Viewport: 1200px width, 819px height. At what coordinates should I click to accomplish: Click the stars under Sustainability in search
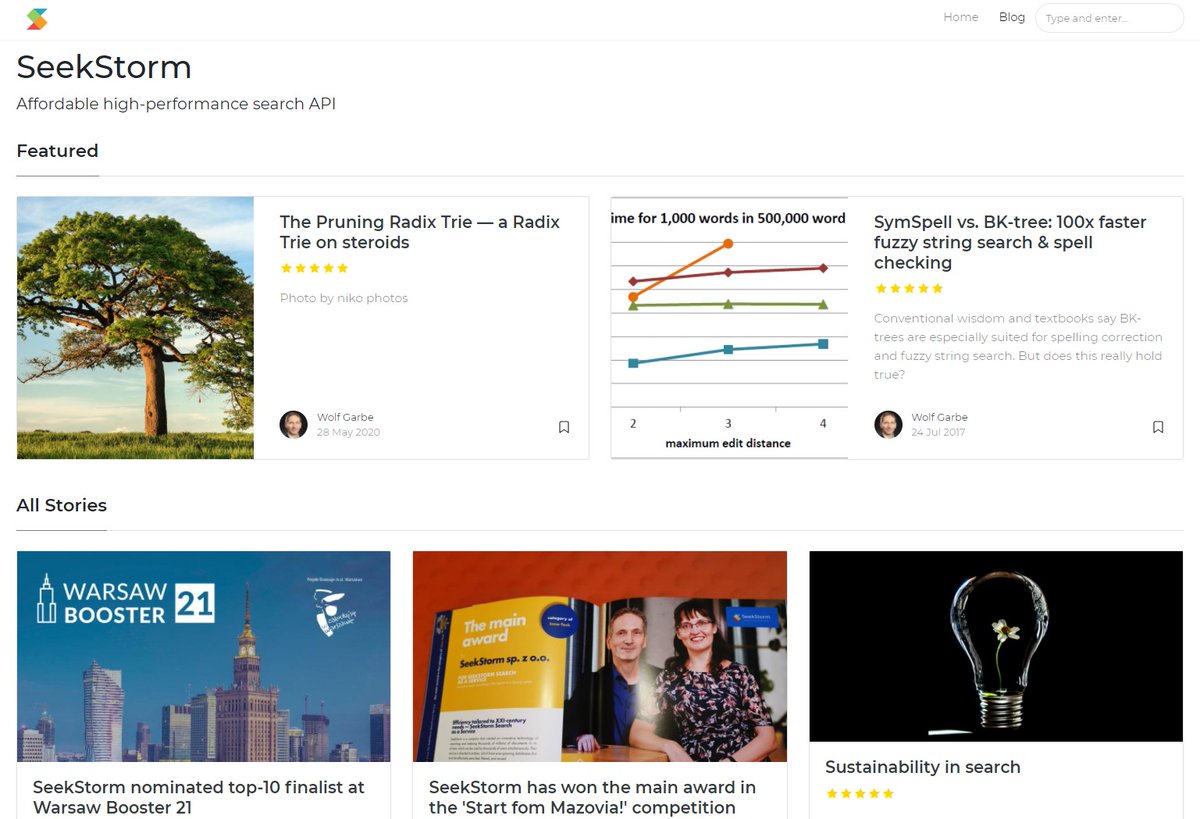point(859,793)
